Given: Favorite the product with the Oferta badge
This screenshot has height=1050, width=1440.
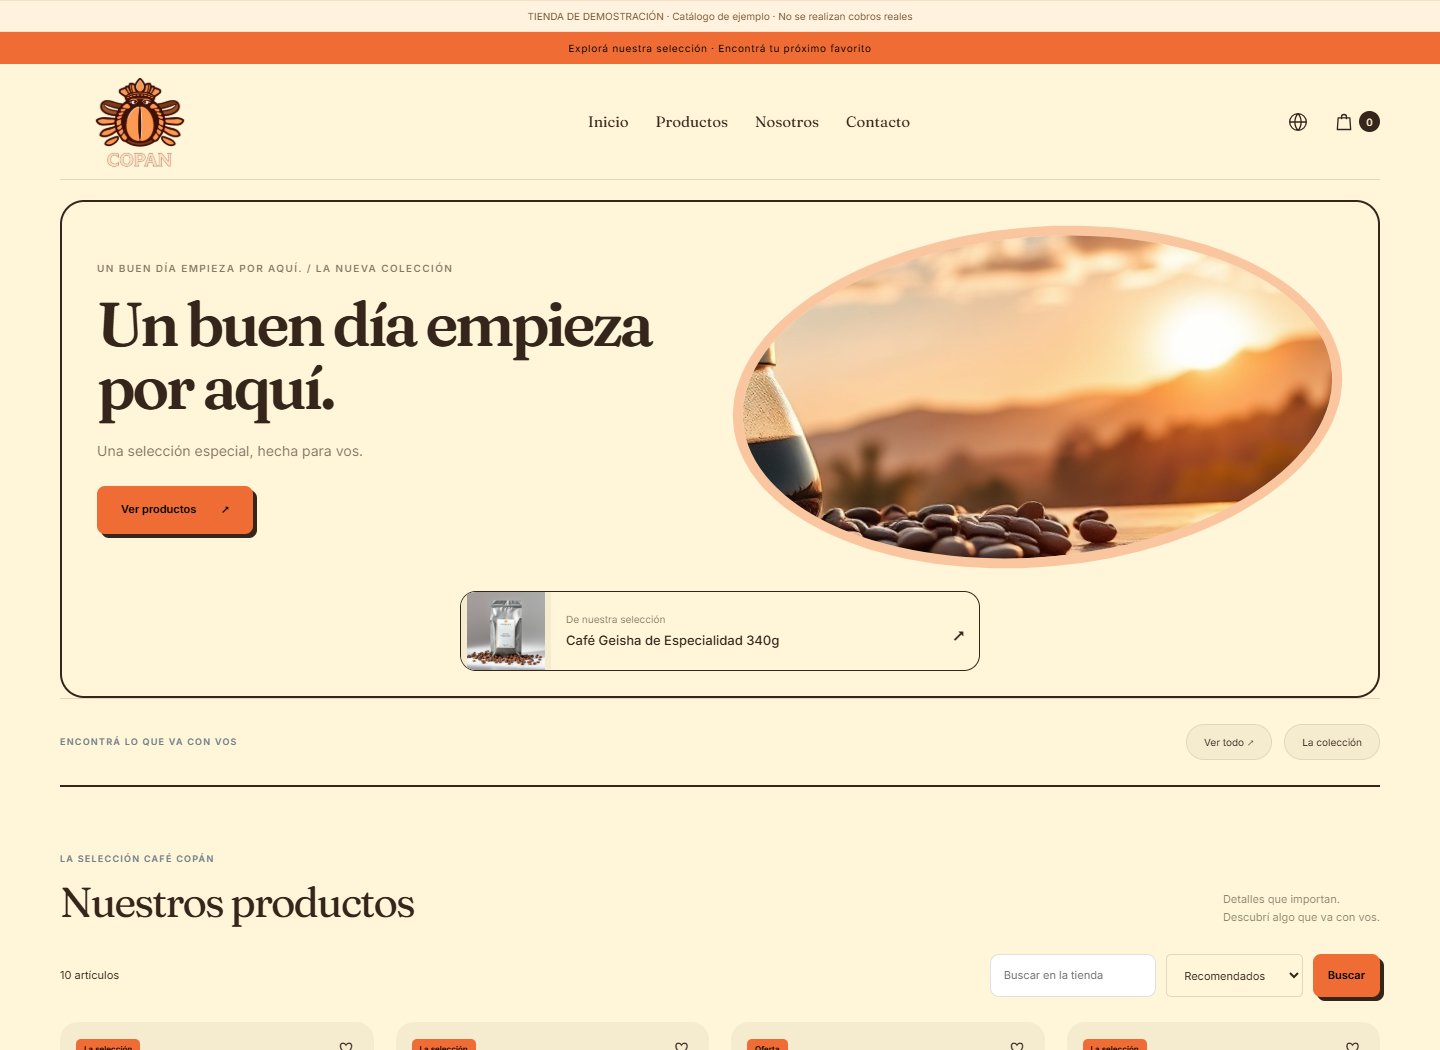Looking at the screenshot, I should (x=1017, y=1046).
